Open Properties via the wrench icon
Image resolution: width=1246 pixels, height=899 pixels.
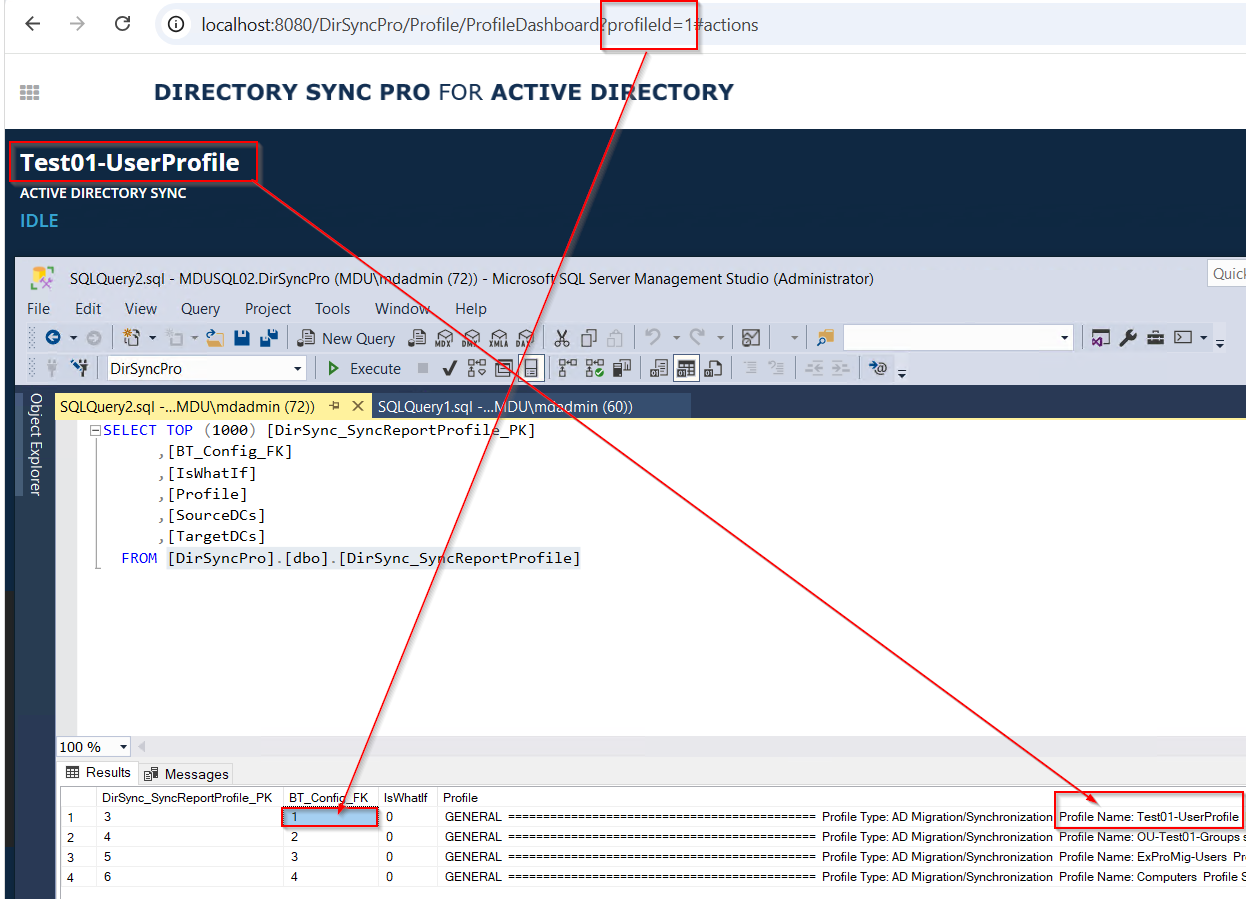(x=1128, y=338)
